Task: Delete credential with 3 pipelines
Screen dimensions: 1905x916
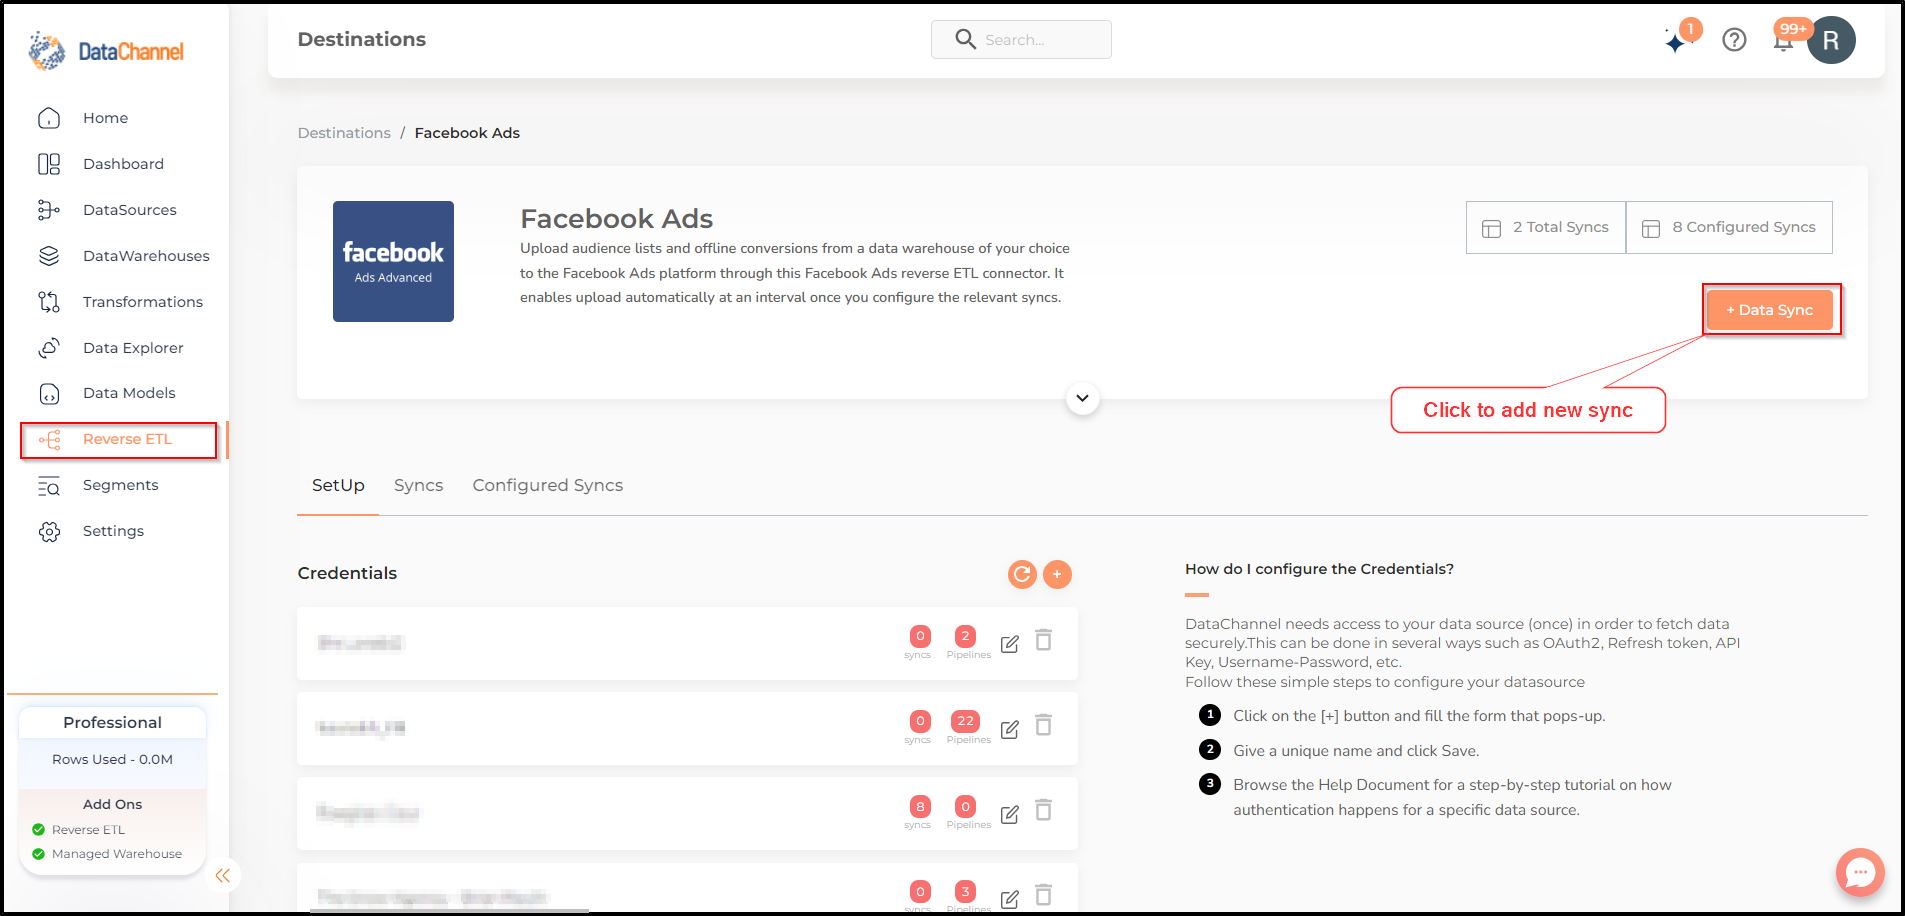Action: [x=1043, y=895]
